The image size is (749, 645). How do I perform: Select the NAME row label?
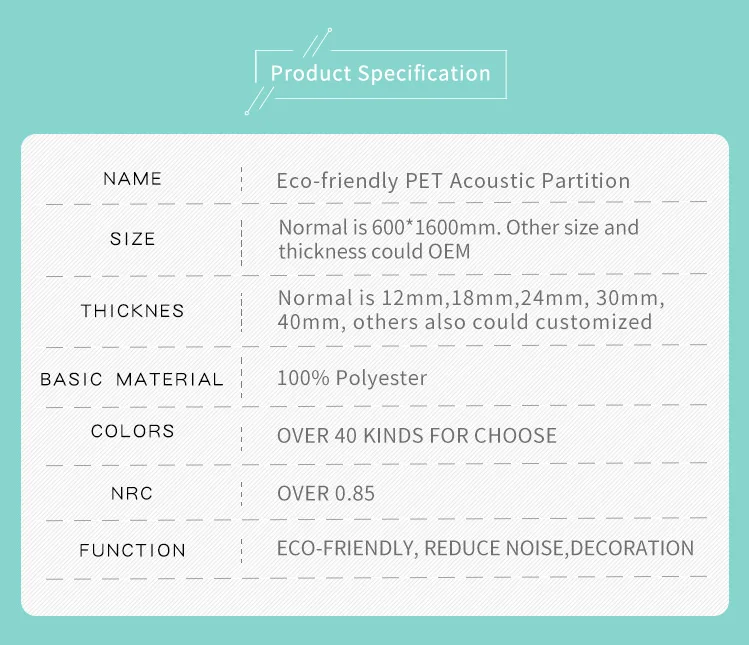click(132, 179)
